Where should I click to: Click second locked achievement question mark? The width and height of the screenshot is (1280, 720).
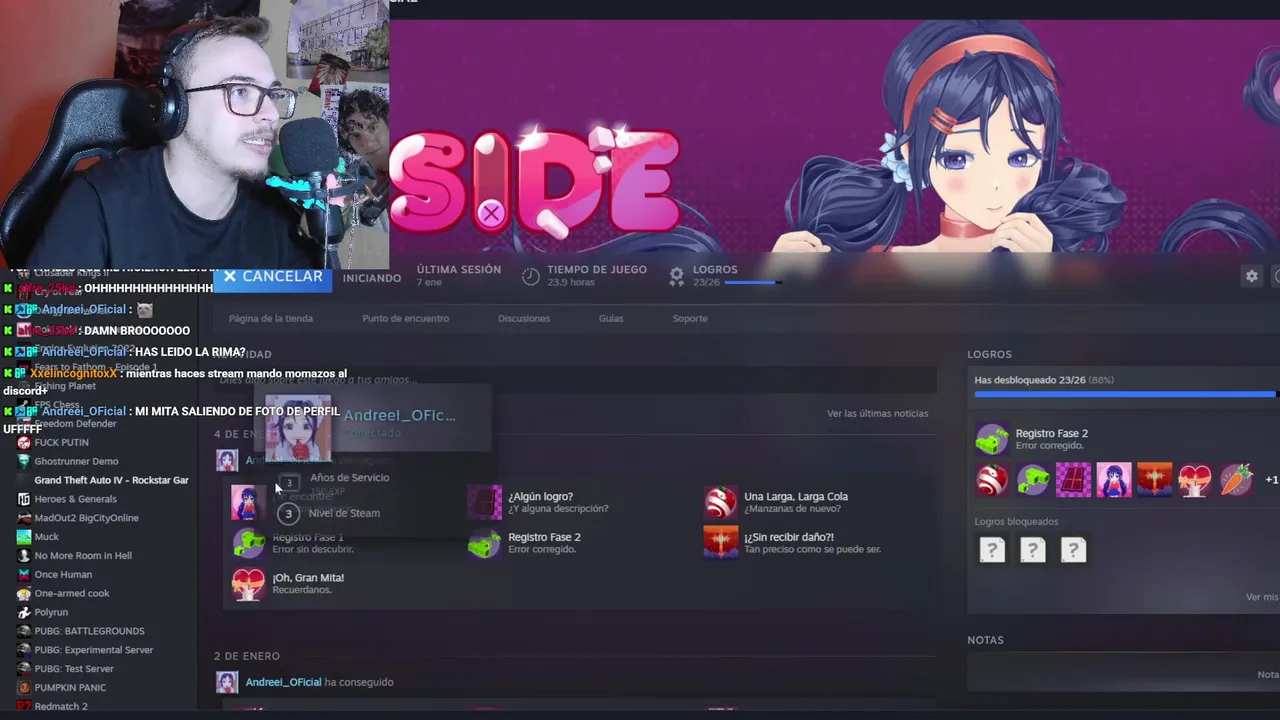1033,549
